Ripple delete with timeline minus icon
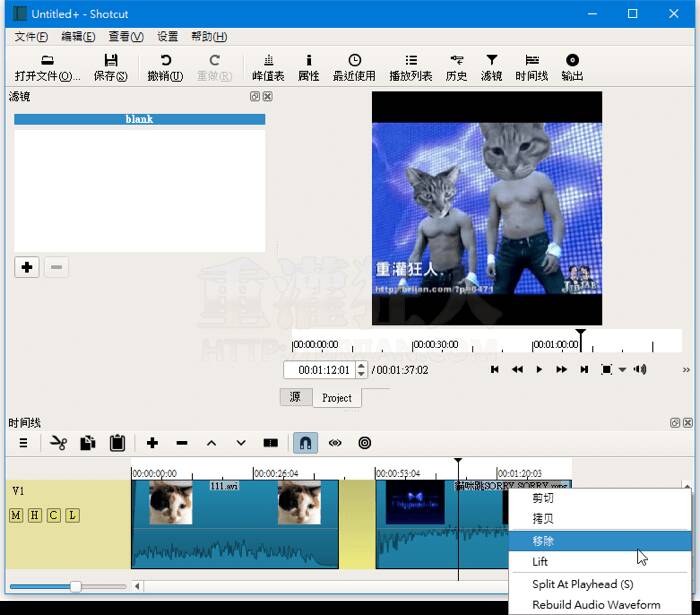 pyautogui.click(x=182, y=443)
